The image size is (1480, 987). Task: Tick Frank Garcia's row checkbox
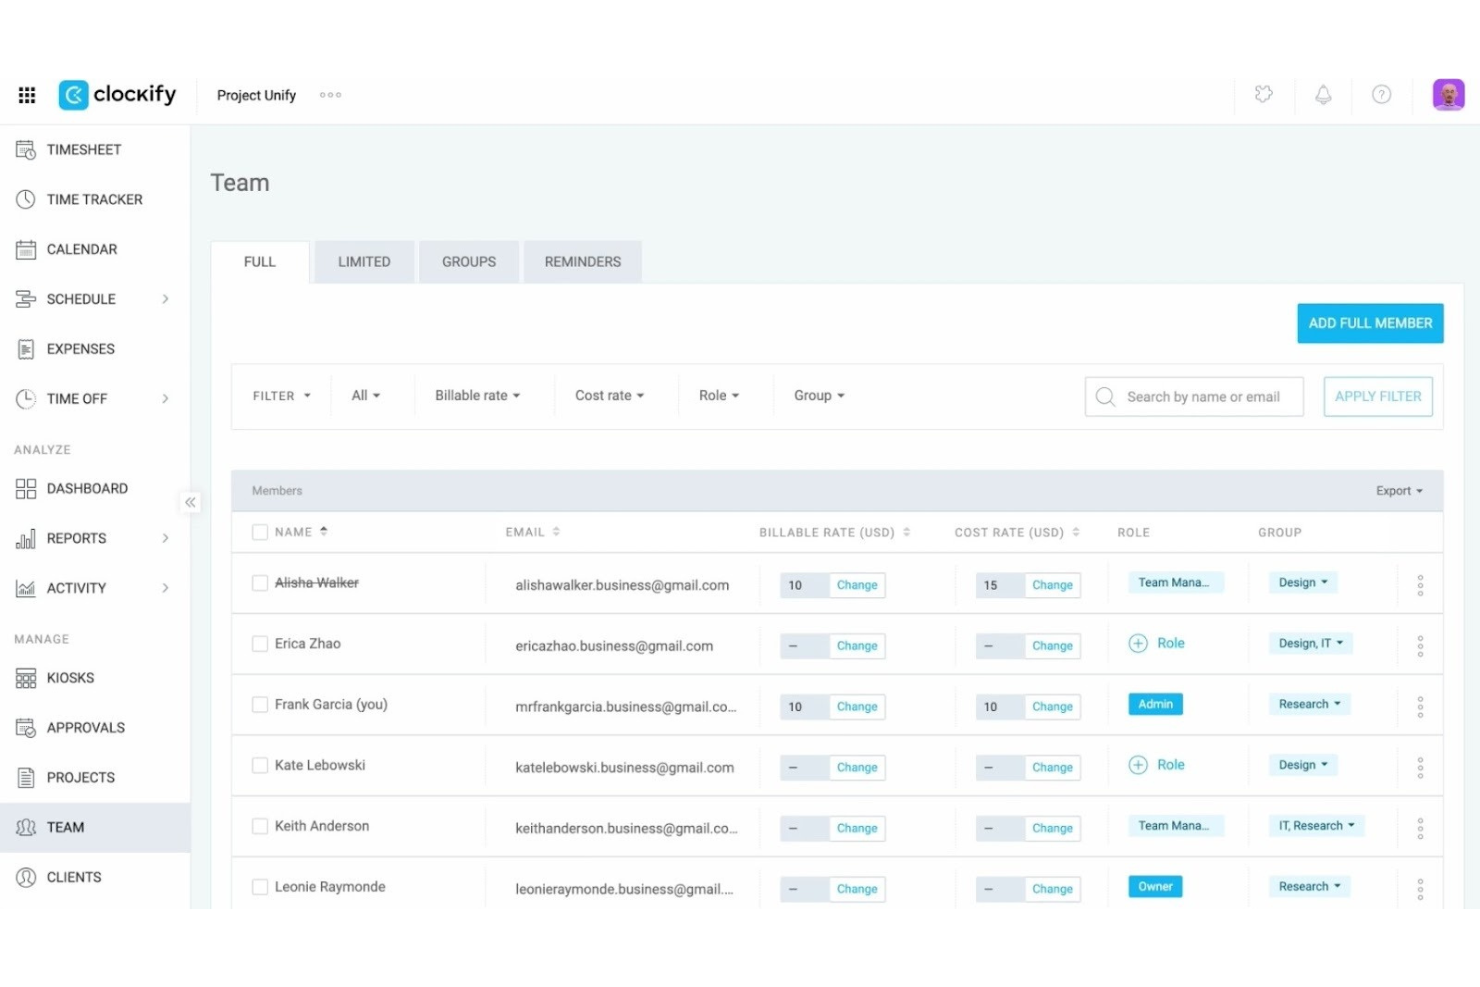(x=259, y=704)
